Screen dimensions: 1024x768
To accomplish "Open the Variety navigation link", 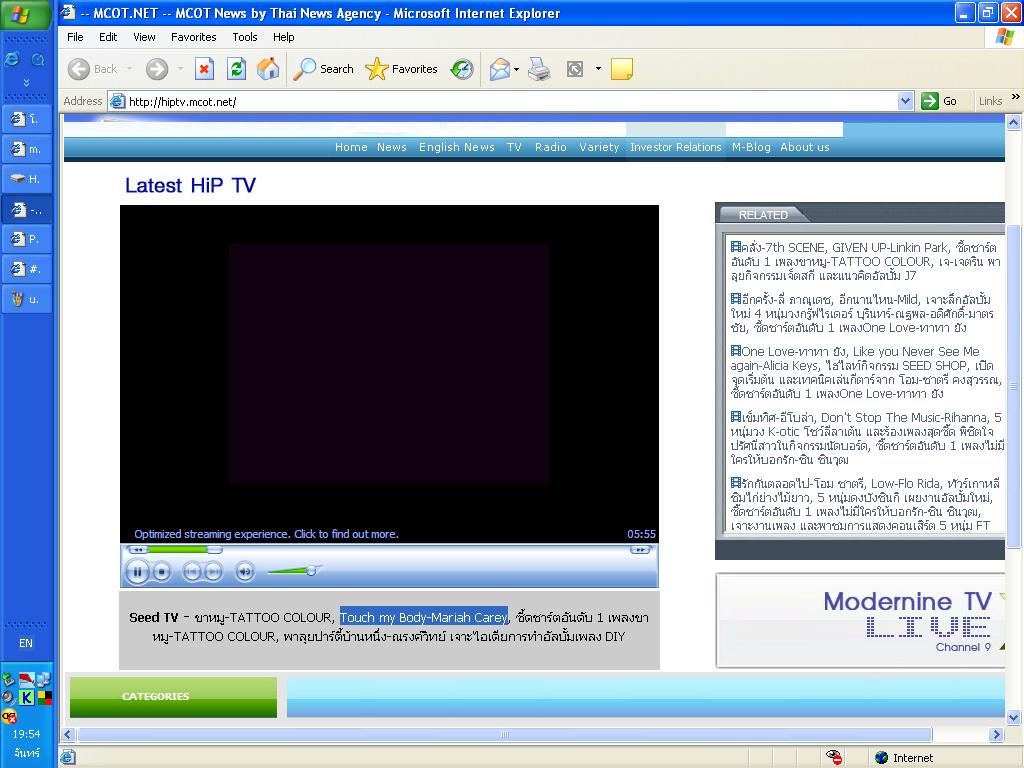I will click(599, 147).
